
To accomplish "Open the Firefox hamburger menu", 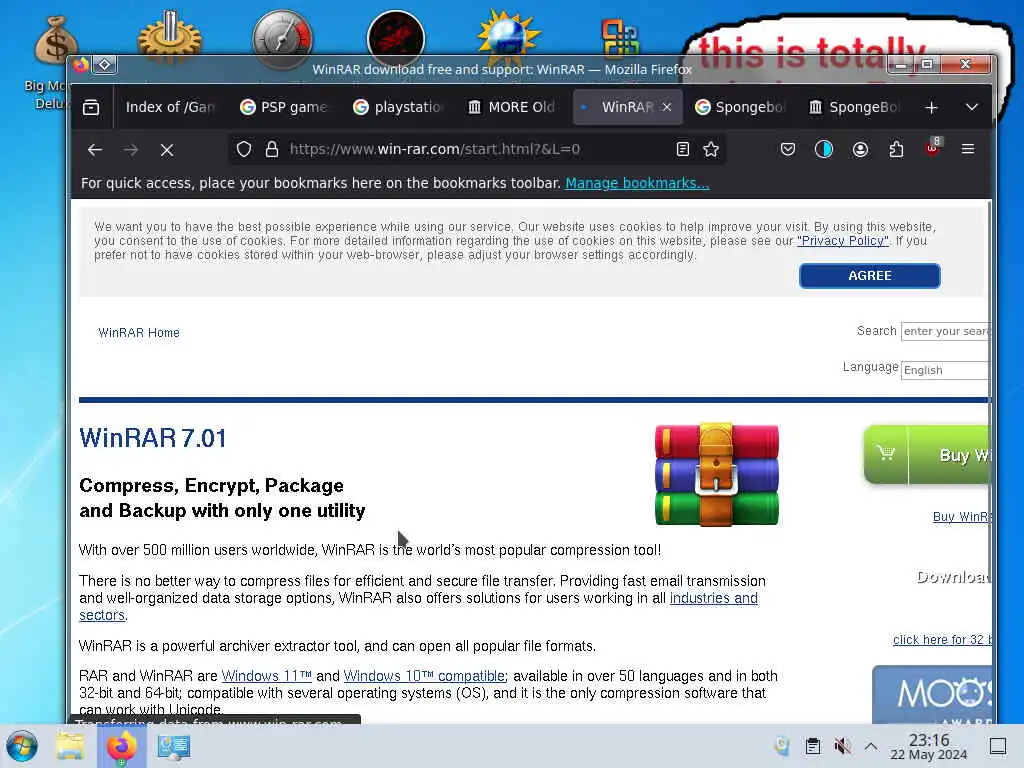I will tap(968, 150).
